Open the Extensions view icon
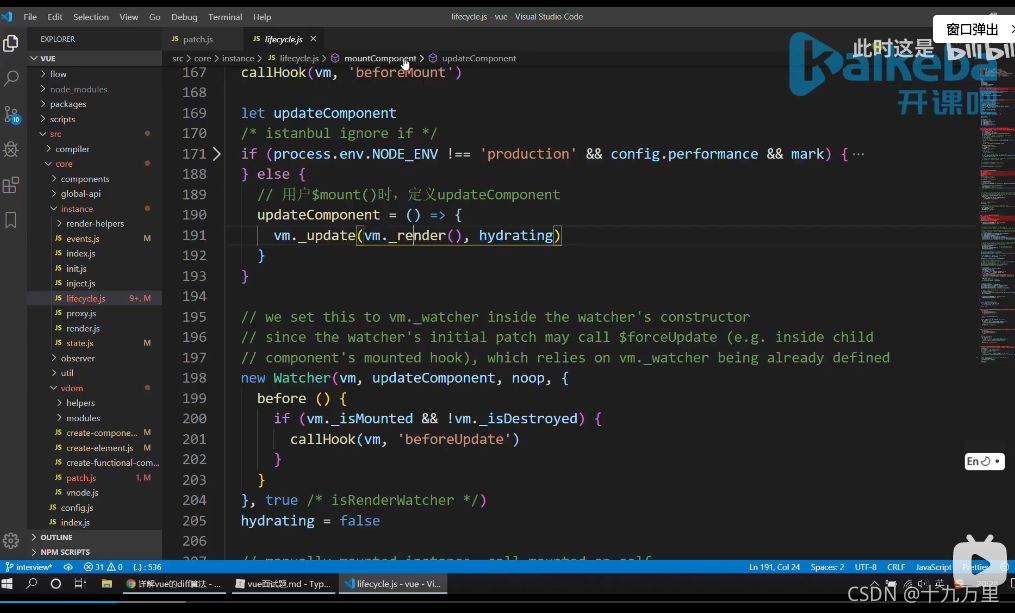The width and height of the screenshot is (1015, 613). (11, 185)
